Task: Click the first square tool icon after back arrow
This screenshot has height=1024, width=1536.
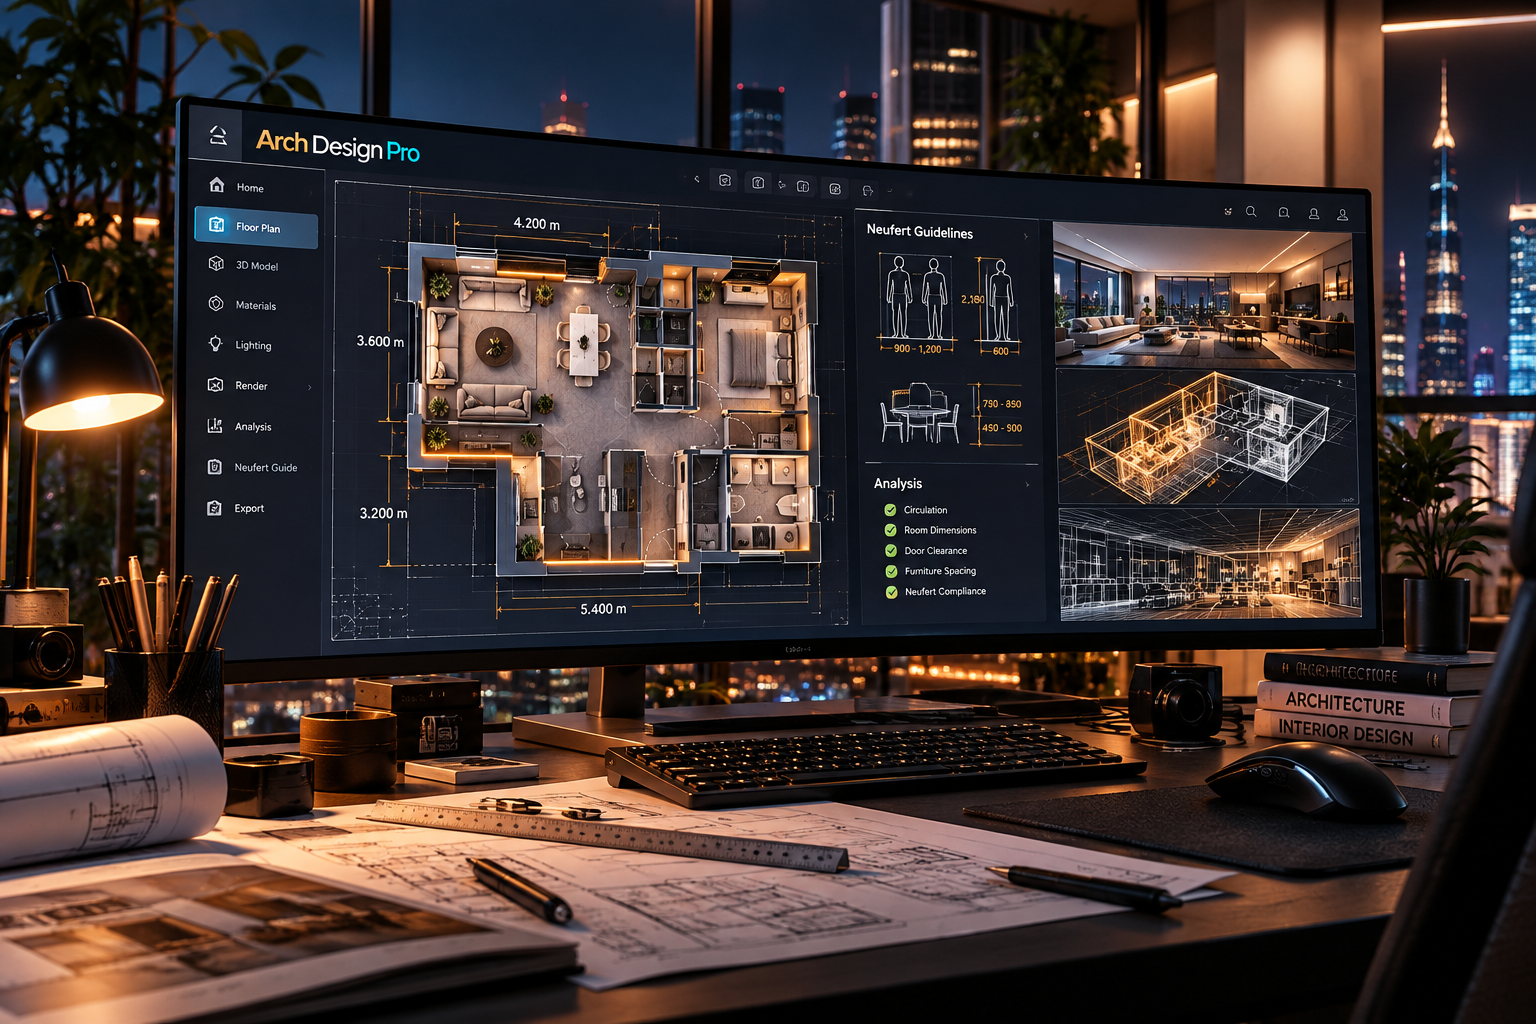Action: (725, 181)
